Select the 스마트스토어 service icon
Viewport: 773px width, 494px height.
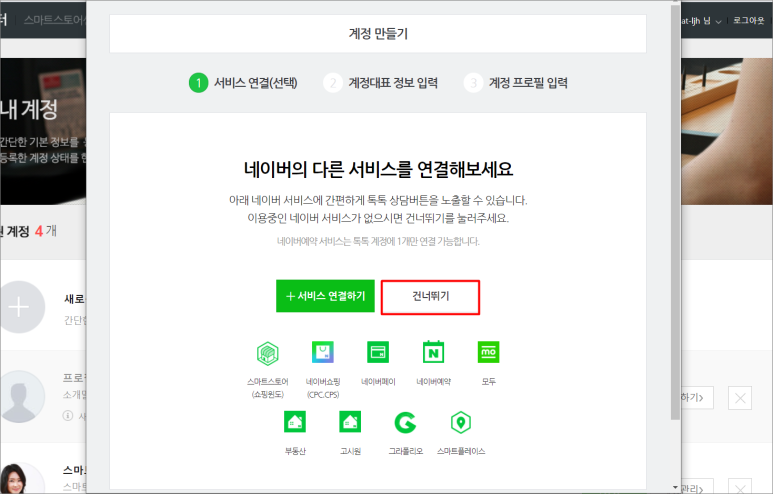[268, 353]
